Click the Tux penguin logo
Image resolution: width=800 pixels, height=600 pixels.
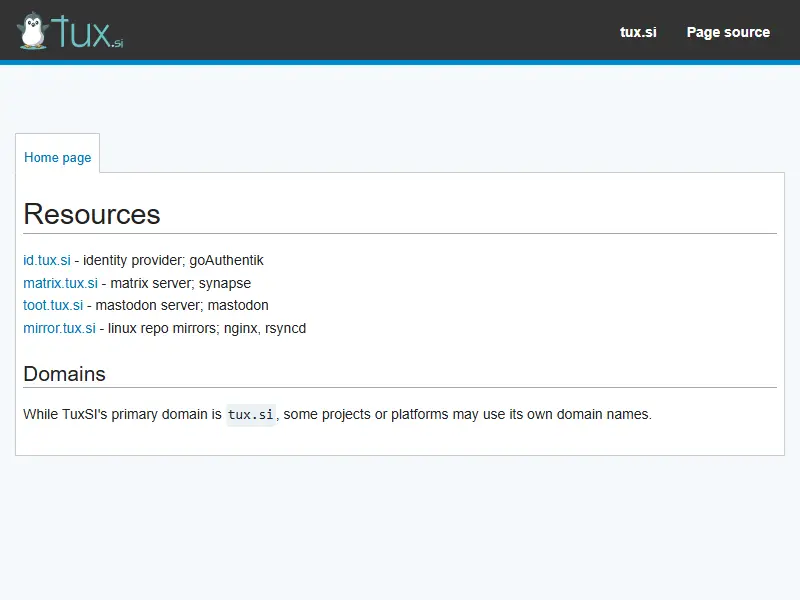[70, 31]
